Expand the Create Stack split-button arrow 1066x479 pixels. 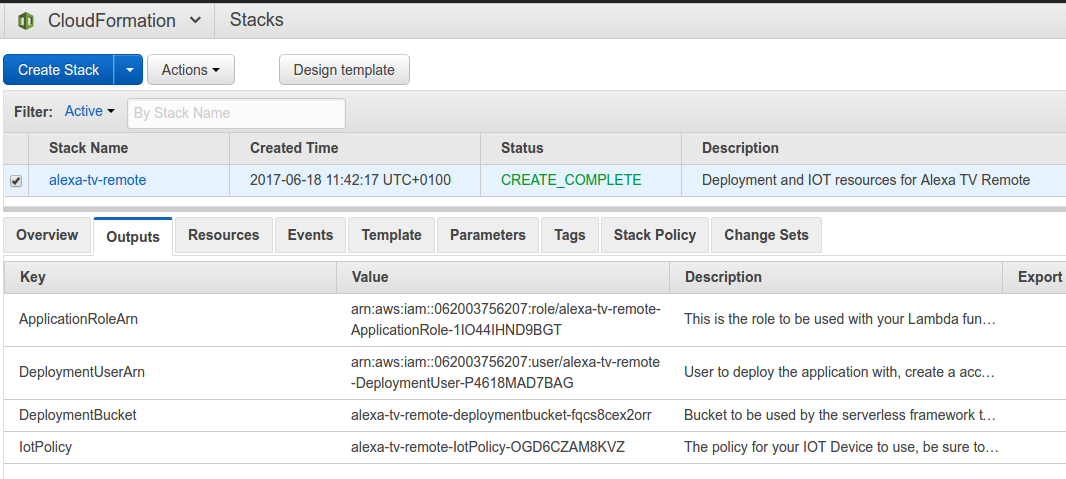pos(128,70)
